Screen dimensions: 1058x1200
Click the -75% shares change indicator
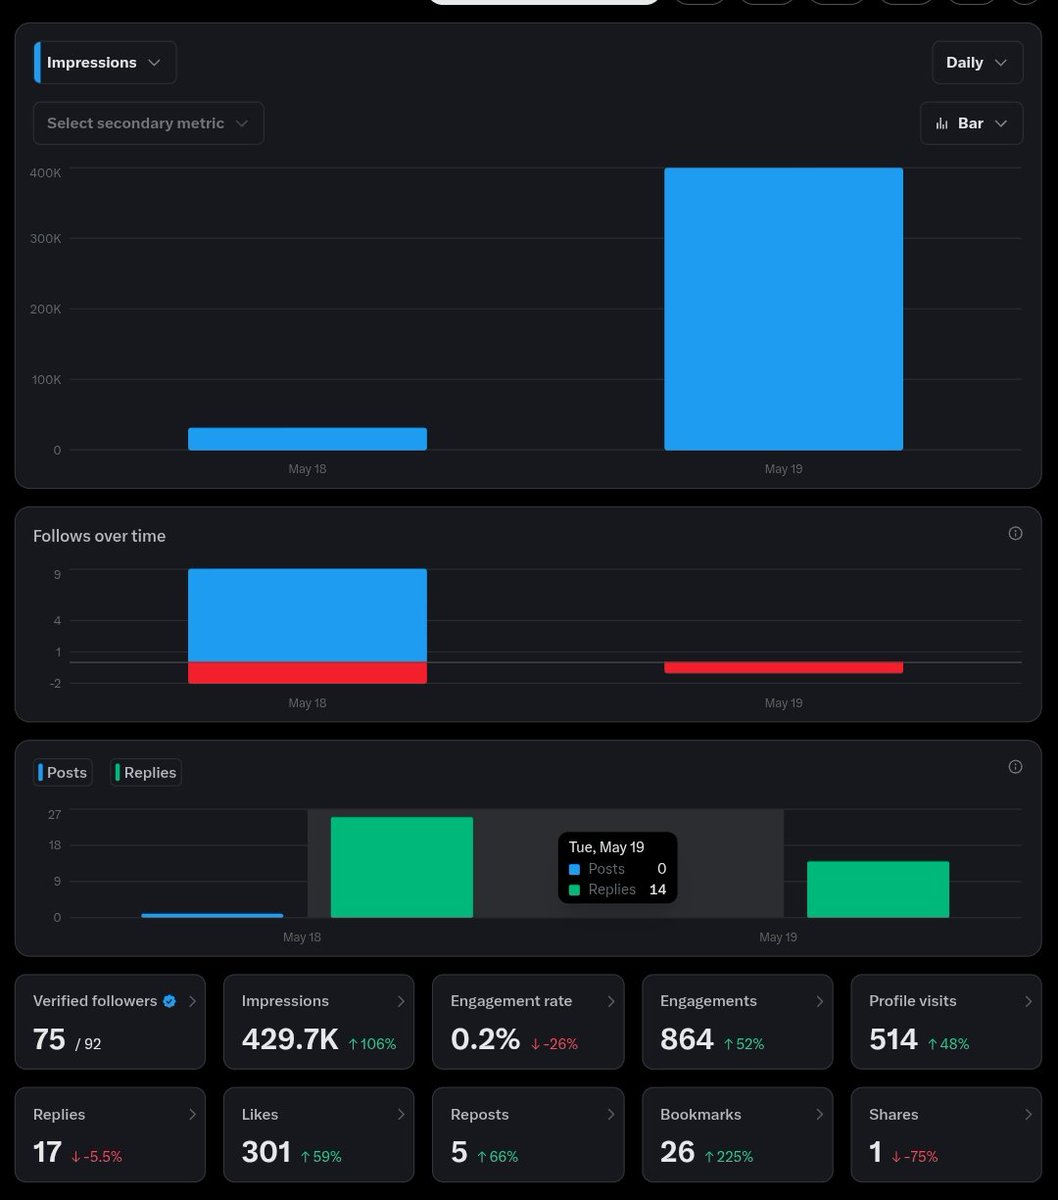(x=914, y=1156)
